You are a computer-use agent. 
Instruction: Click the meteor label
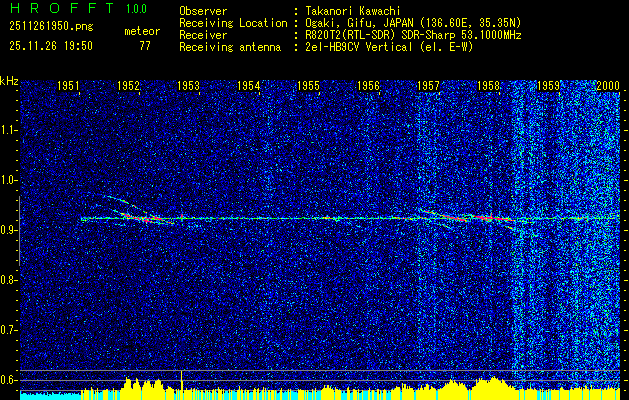pyautogui.click(x=142, y=31)
